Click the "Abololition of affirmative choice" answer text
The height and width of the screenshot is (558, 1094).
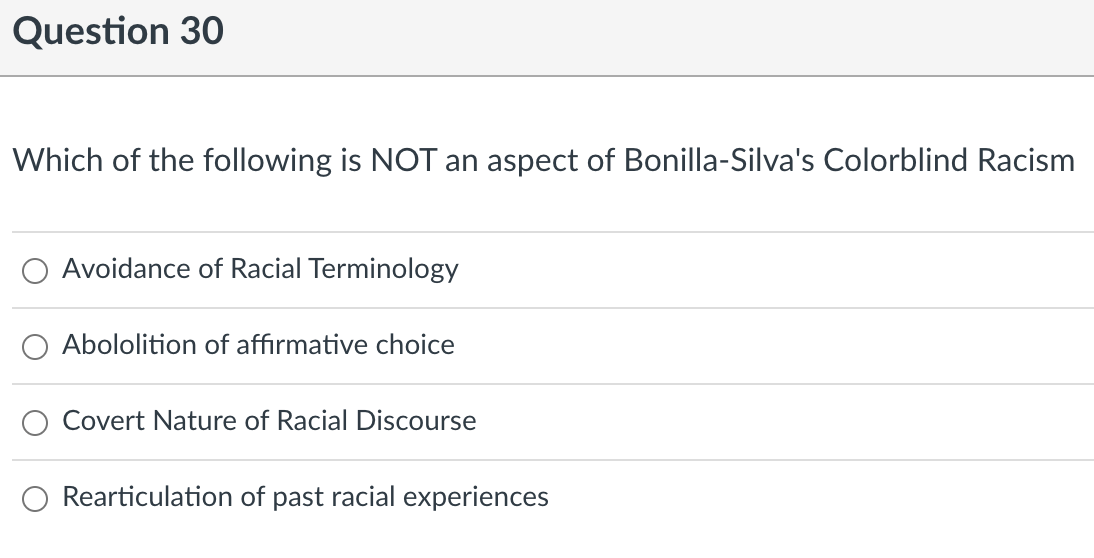258,345
